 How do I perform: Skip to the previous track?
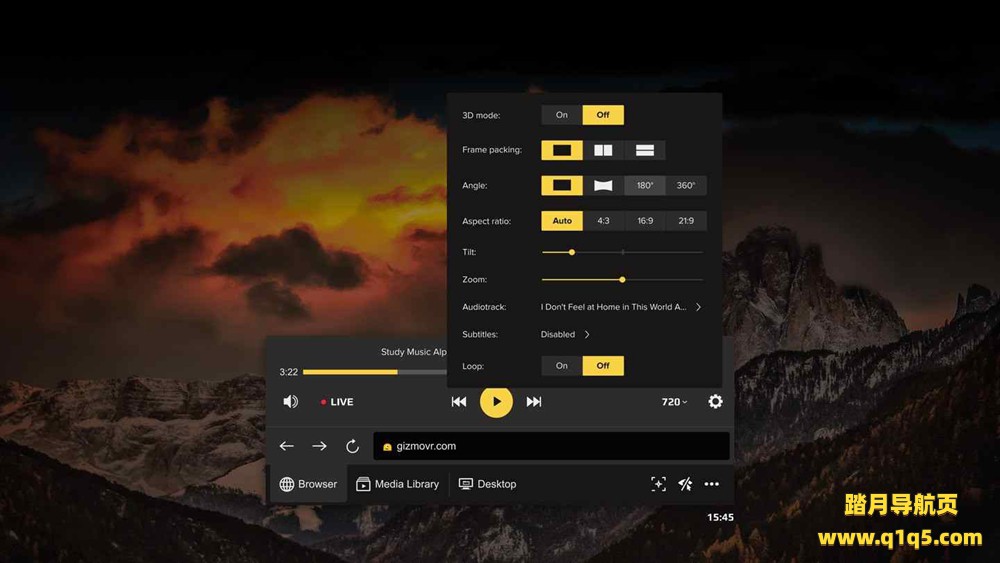(x=459, y=402)
